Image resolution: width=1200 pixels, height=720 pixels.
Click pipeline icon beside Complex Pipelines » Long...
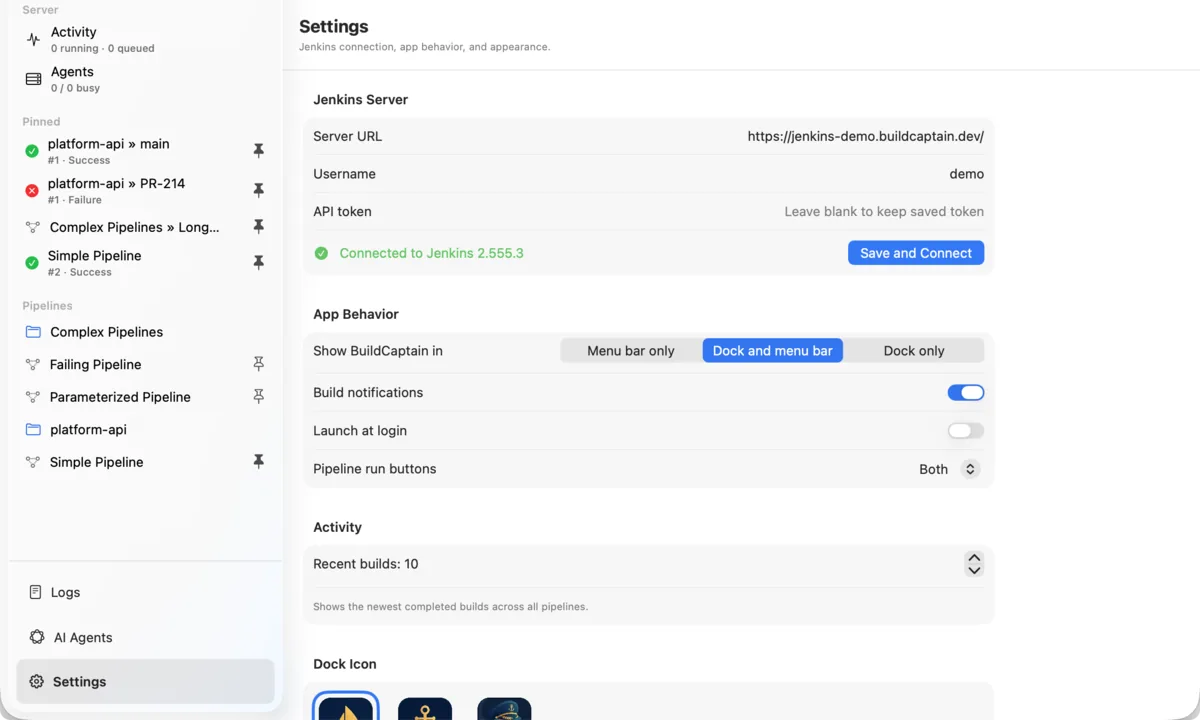point(33,227)
